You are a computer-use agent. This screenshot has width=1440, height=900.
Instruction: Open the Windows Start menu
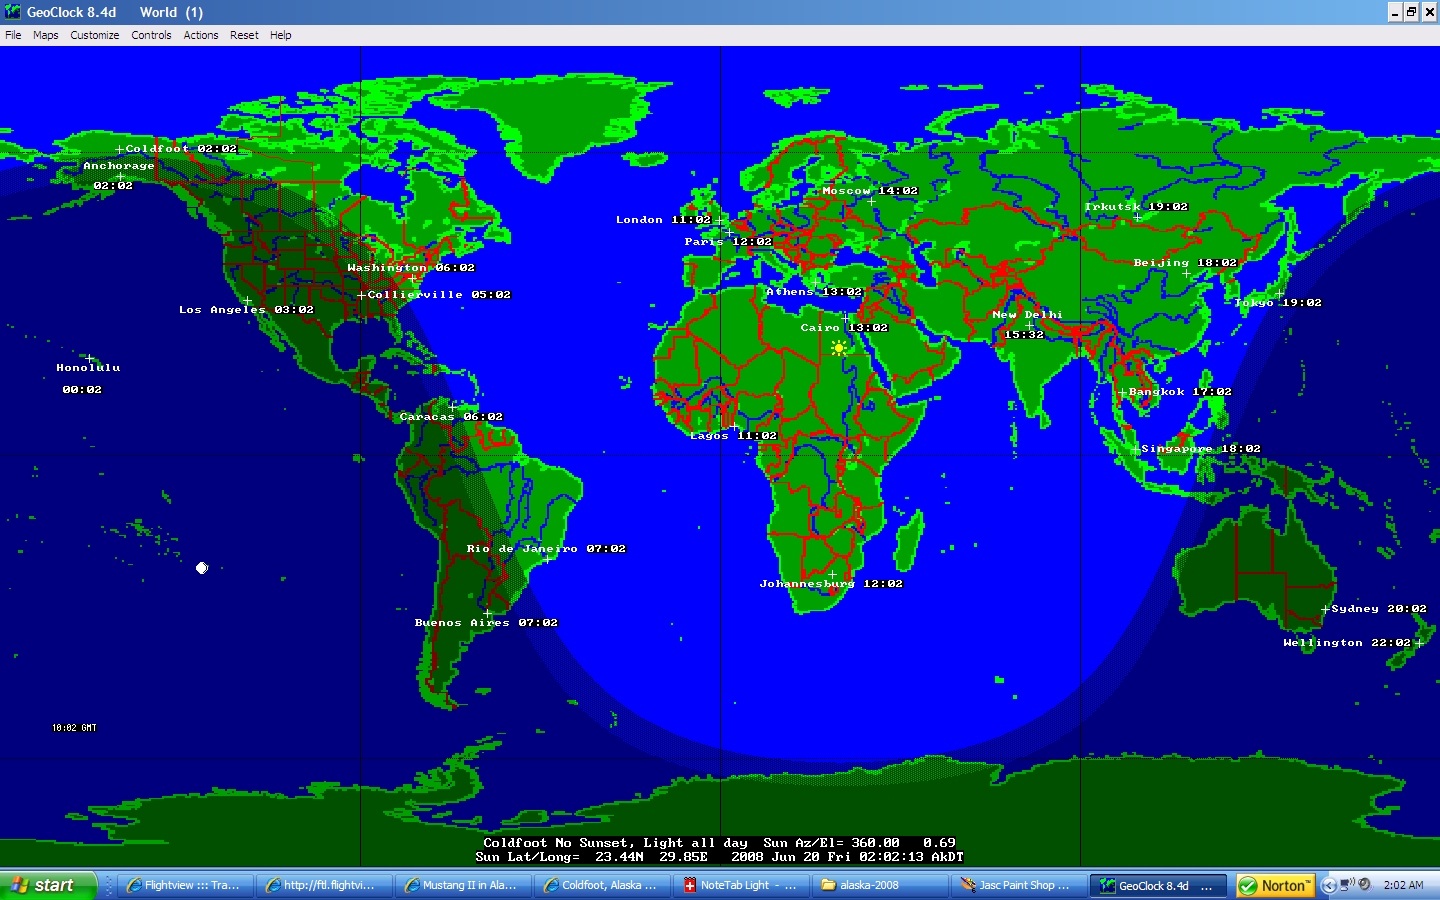click(47, 885)
